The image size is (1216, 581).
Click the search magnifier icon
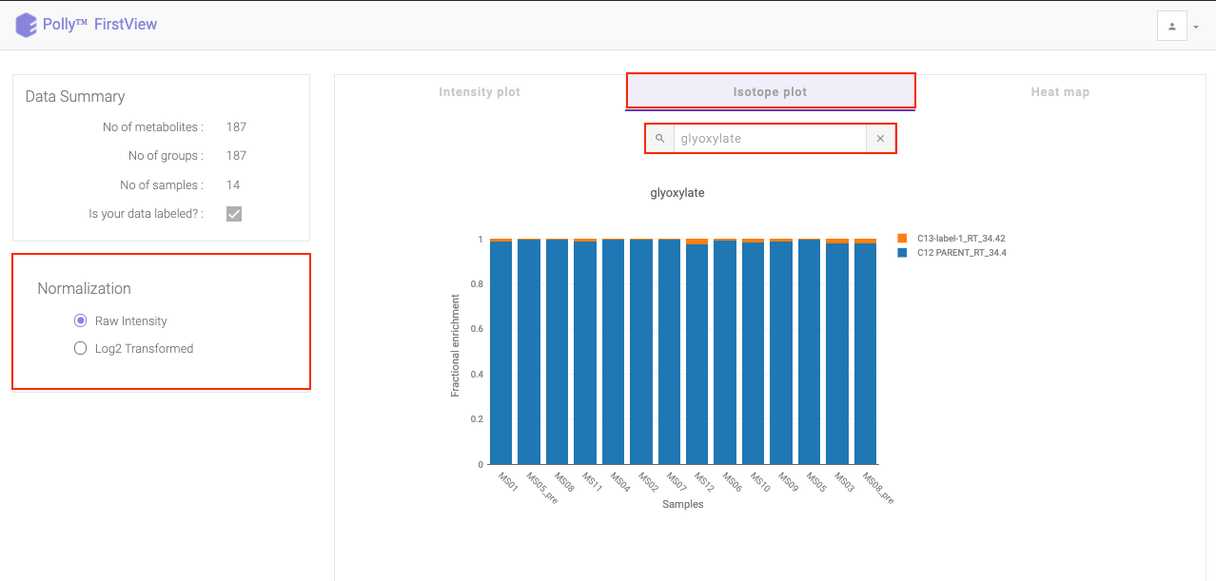pyautogui.click(x=660, y=139)
